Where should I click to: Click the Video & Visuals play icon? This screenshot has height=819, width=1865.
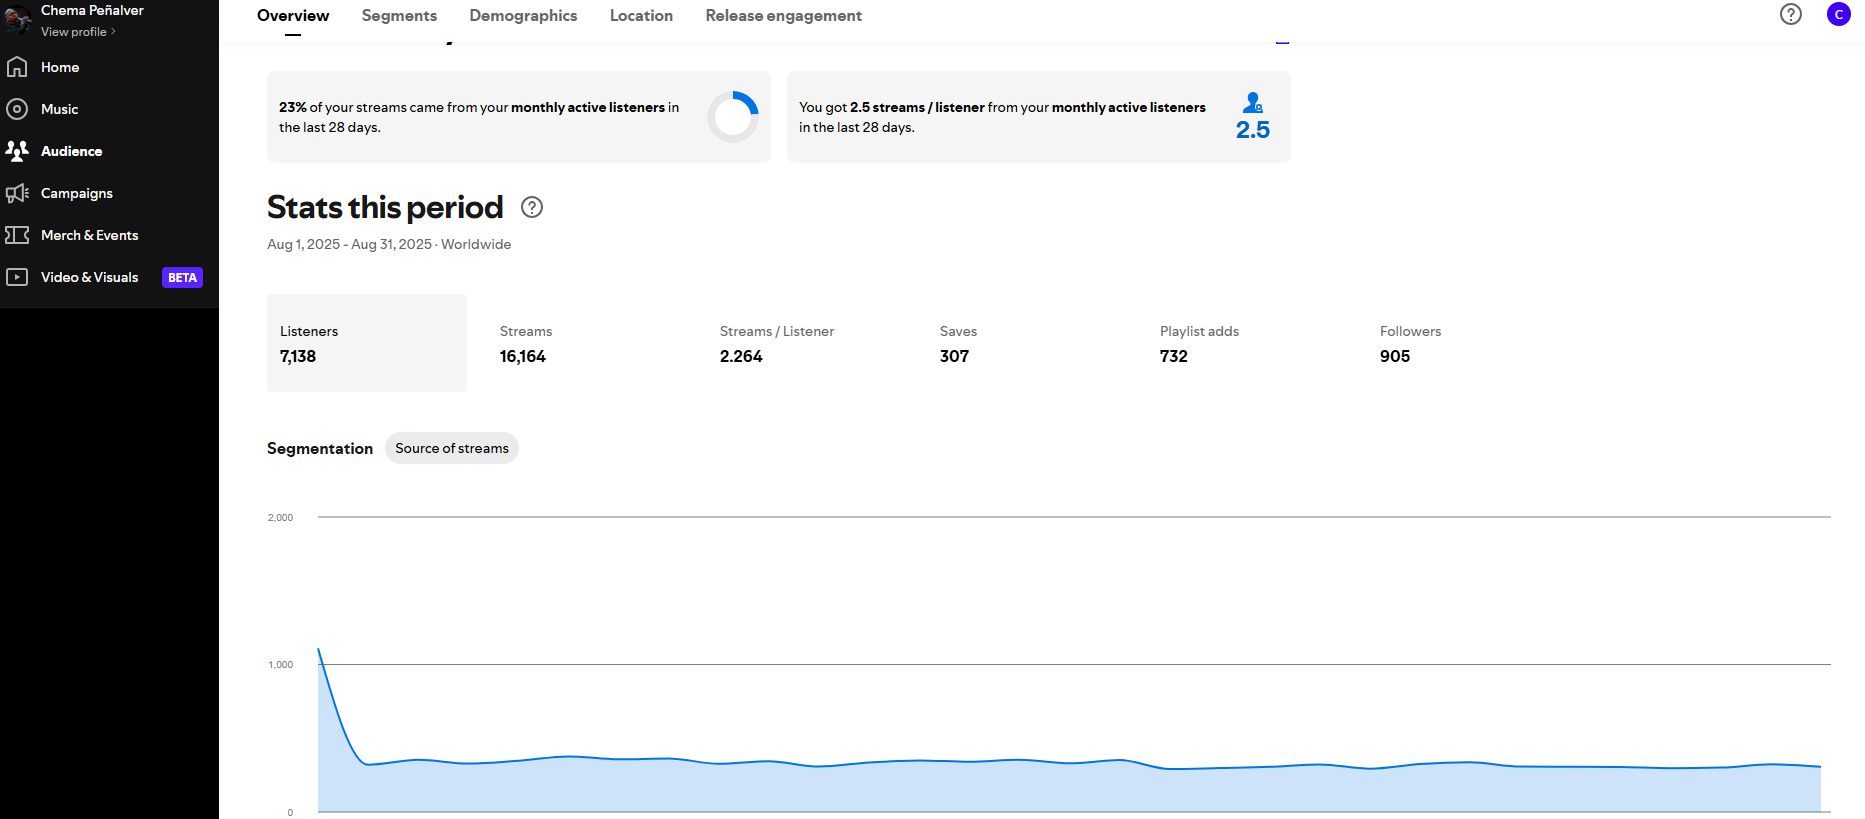click(x=17, y=277)
